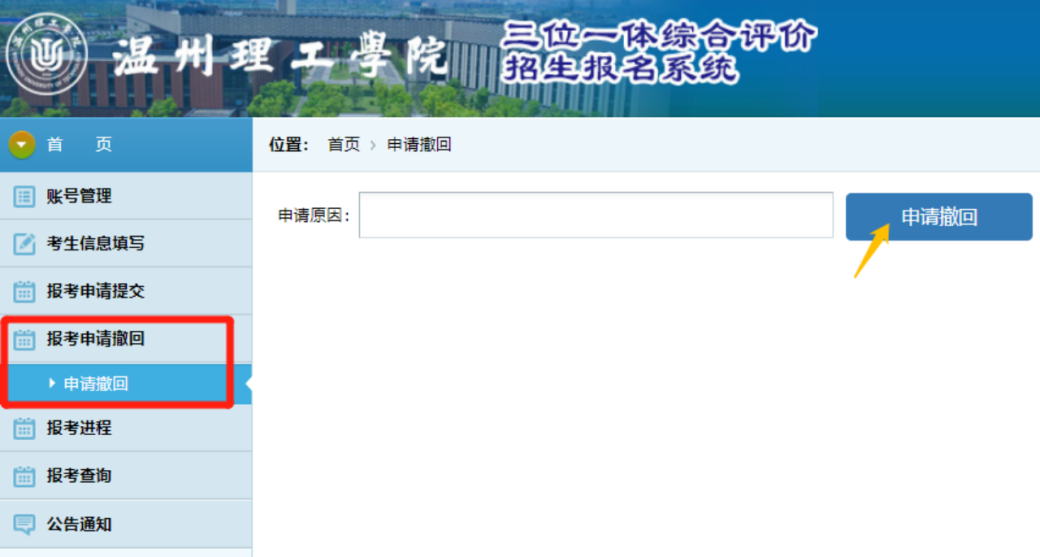Screen dimensions: 1040x557
Task: Click the calendar icon for 报考查询
Action: tap(24, 477)
